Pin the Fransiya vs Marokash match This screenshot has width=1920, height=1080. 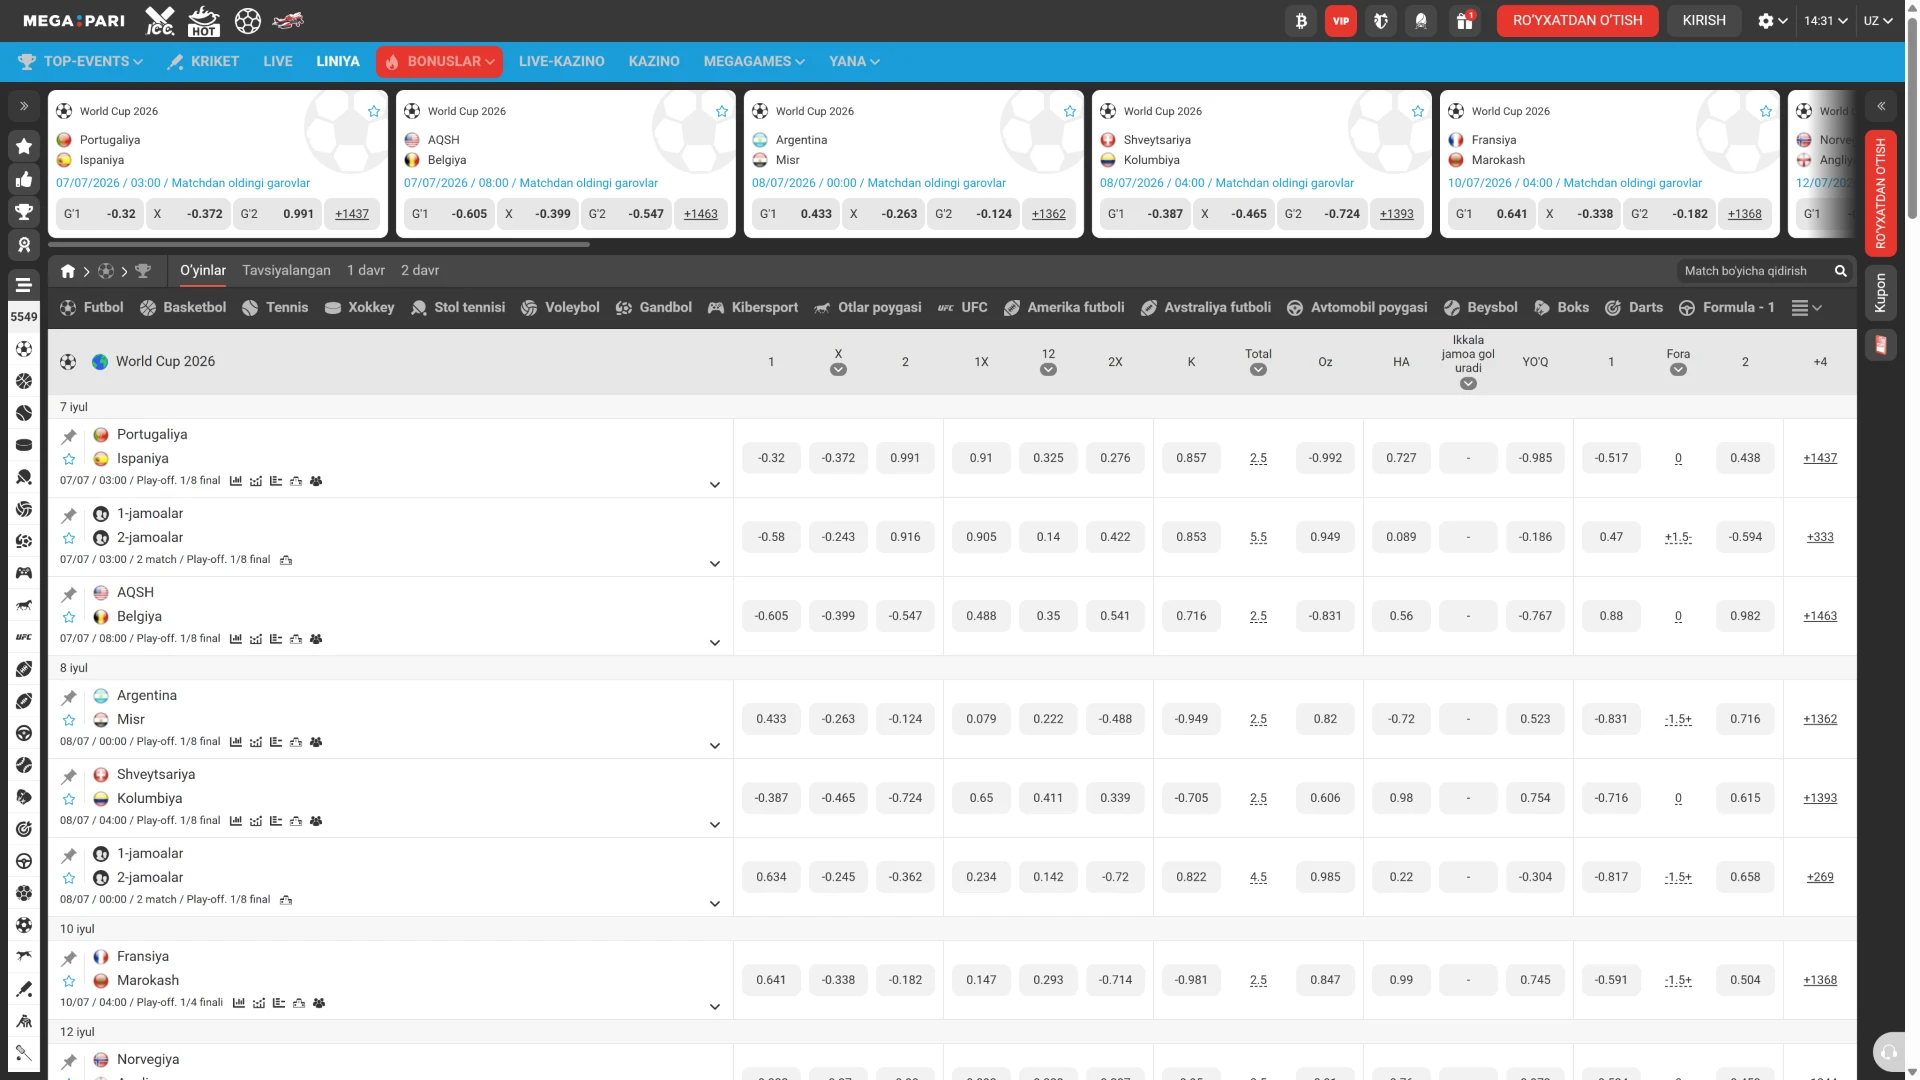69,958
